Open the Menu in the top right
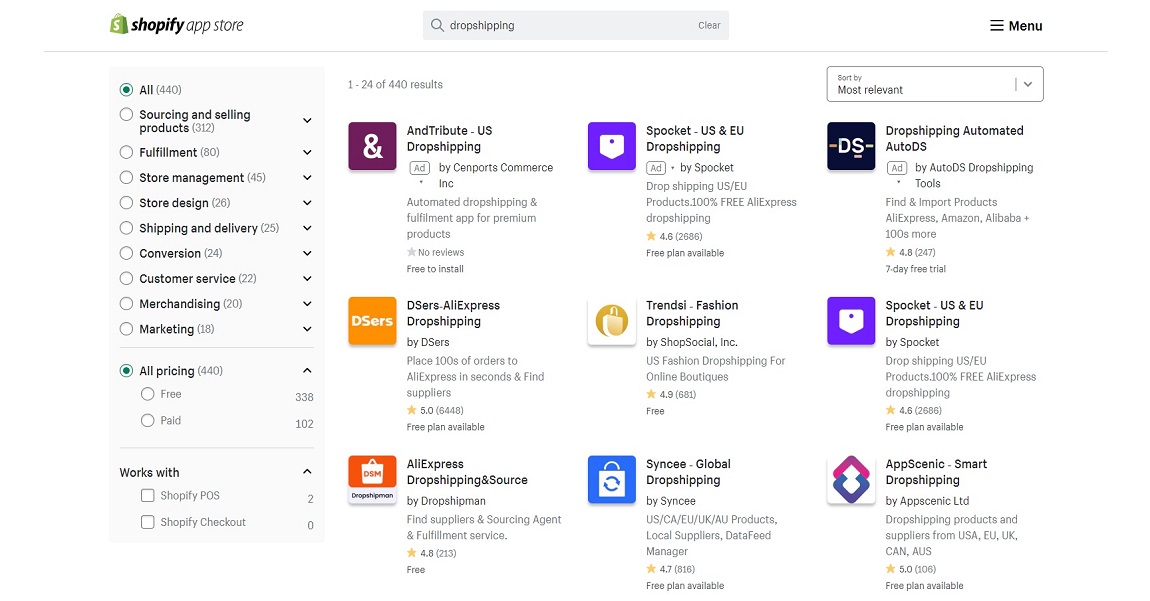This screenshot has width=1150, height=601. pos(1016,25)
